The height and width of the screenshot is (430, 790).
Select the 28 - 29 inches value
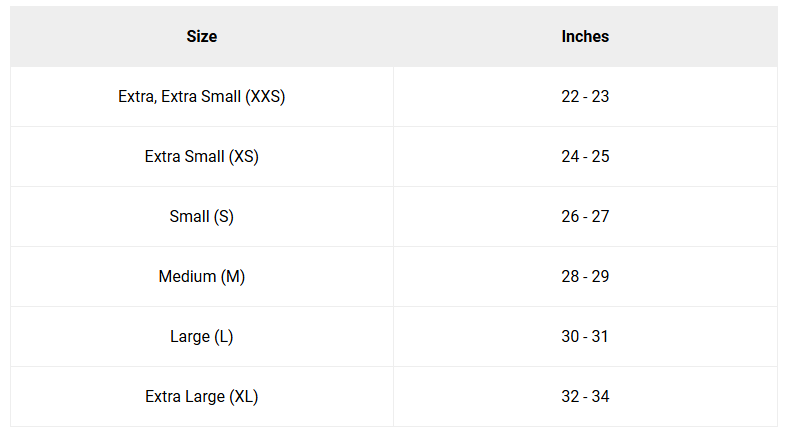coord(585,277)
